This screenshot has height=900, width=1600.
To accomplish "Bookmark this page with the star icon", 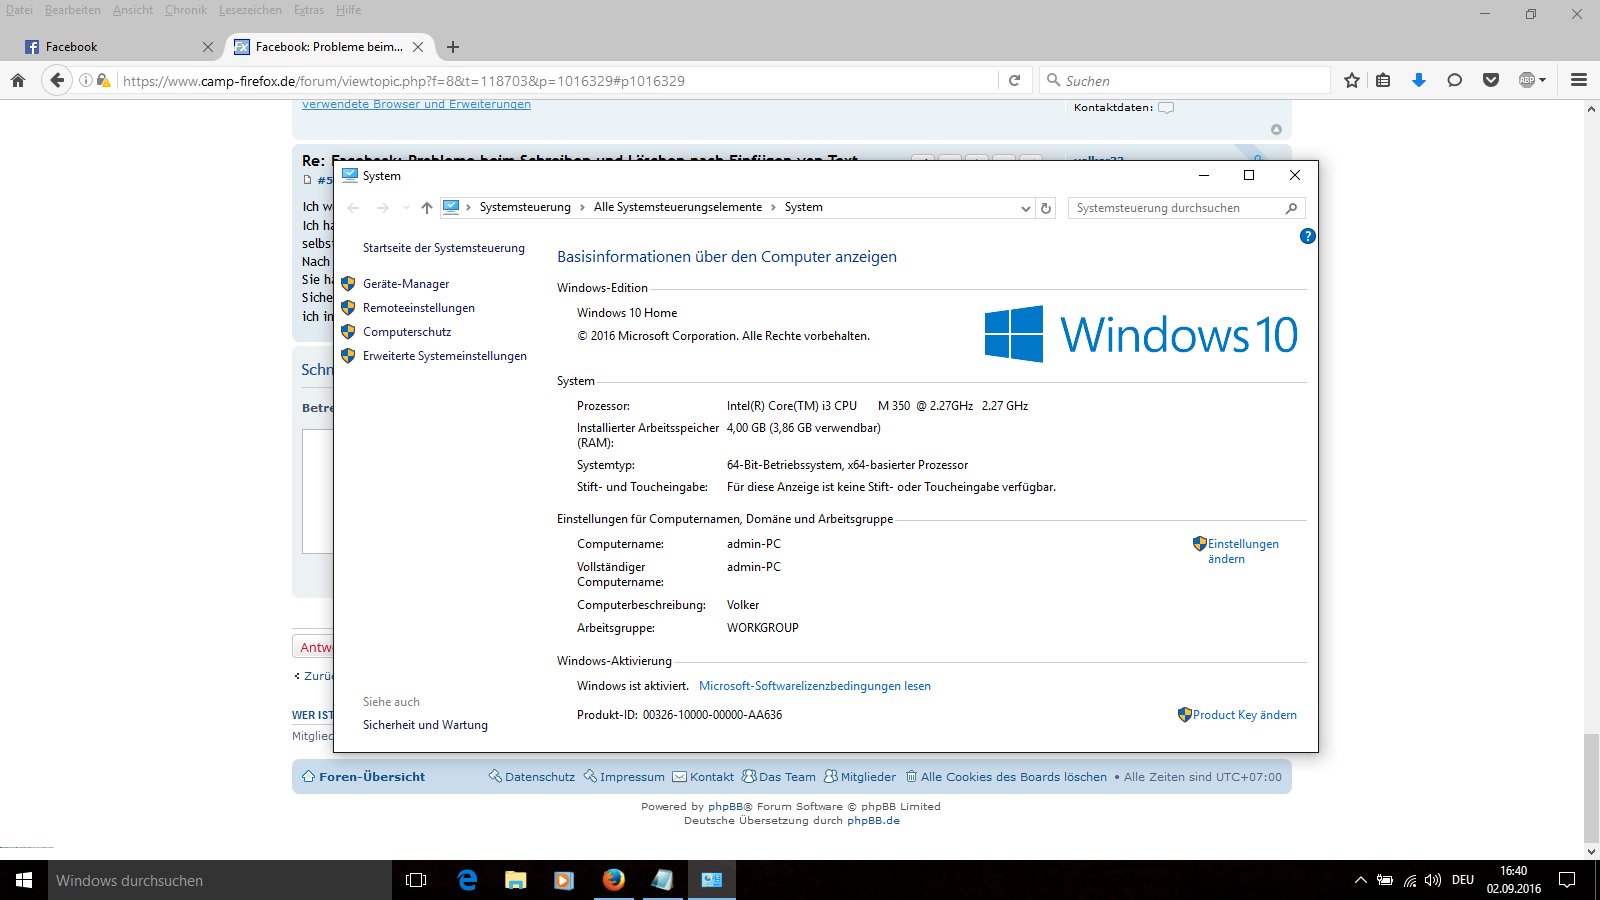I will [x=1352, y=81].
